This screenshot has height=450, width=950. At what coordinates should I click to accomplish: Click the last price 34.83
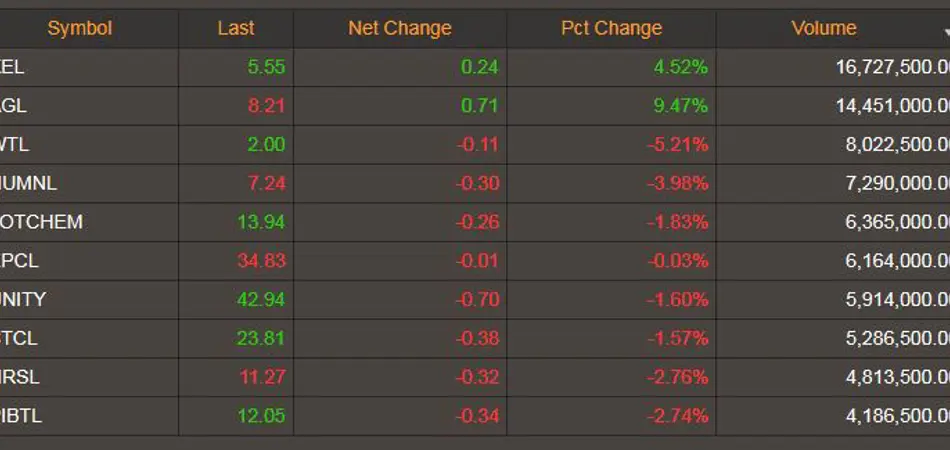point(261,261)
